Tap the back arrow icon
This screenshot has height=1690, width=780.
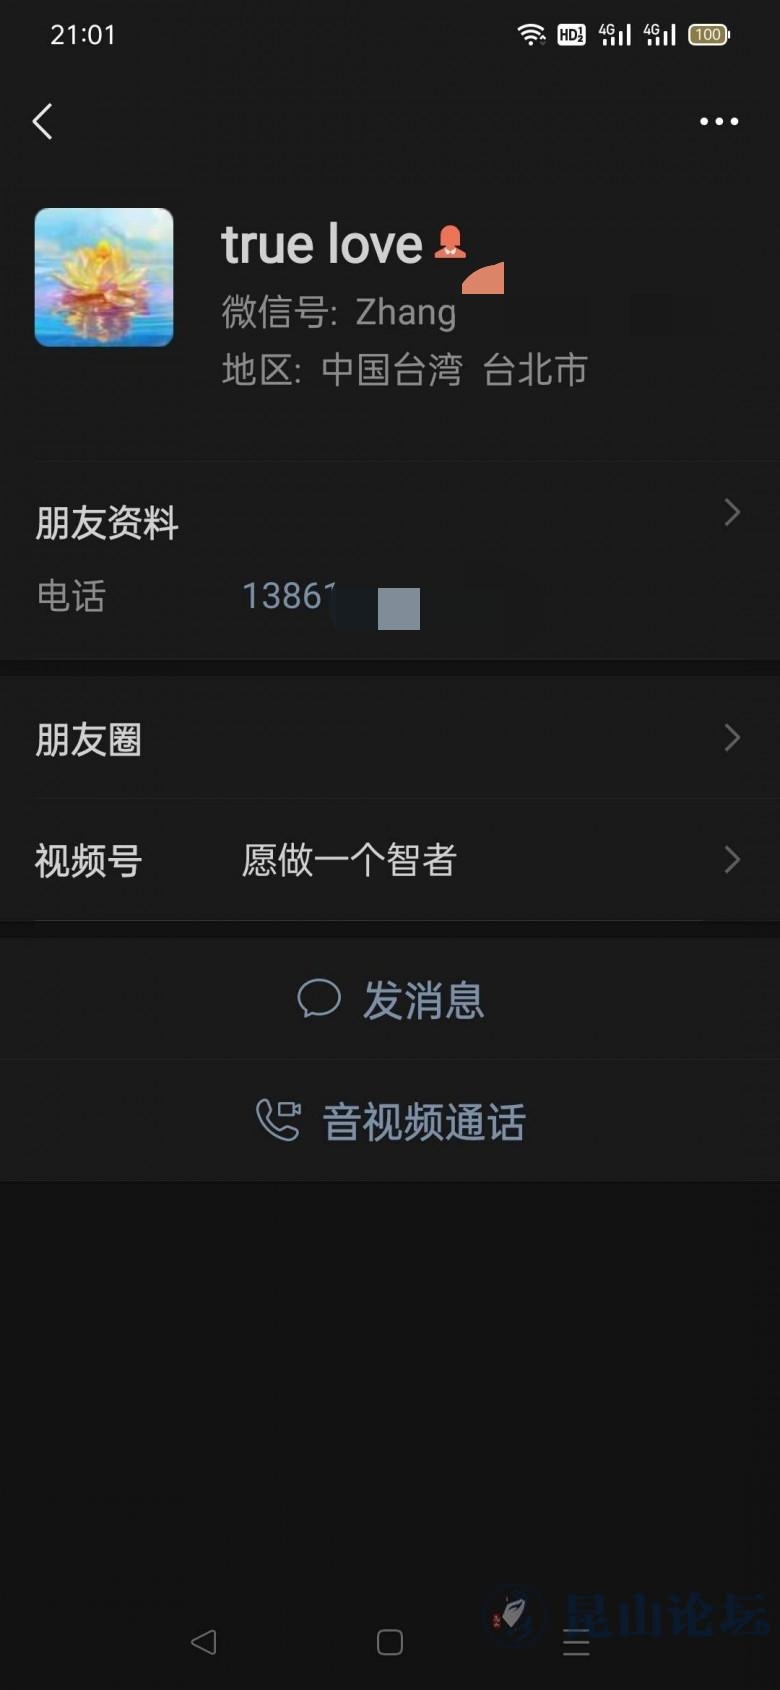coord(42,121)
